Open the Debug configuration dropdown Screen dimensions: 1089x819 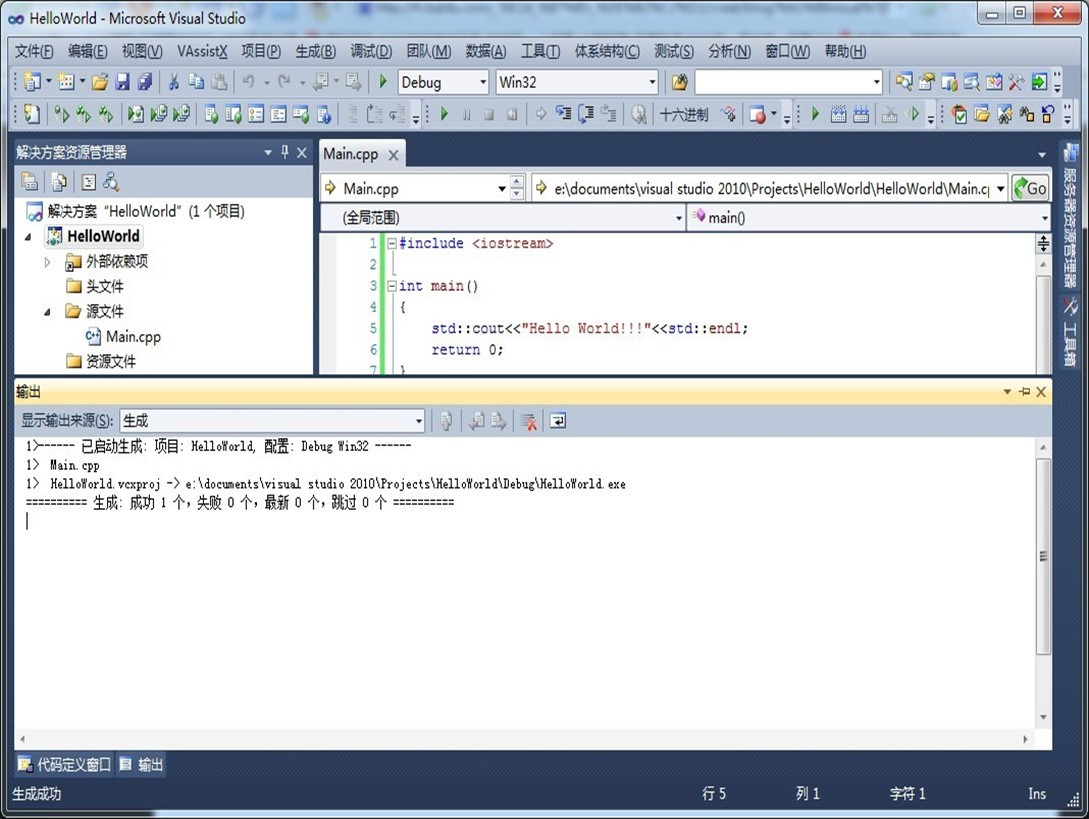(483, 82)
